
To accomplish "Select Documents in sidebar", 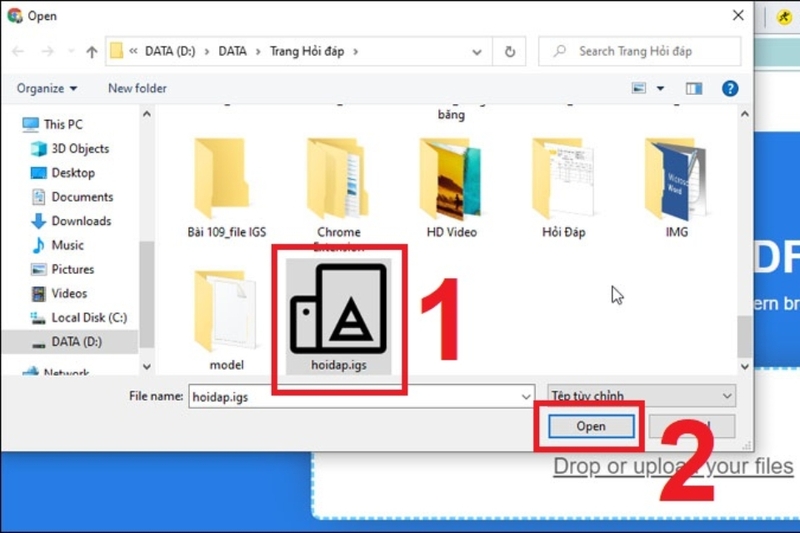I will coord(72,197).
